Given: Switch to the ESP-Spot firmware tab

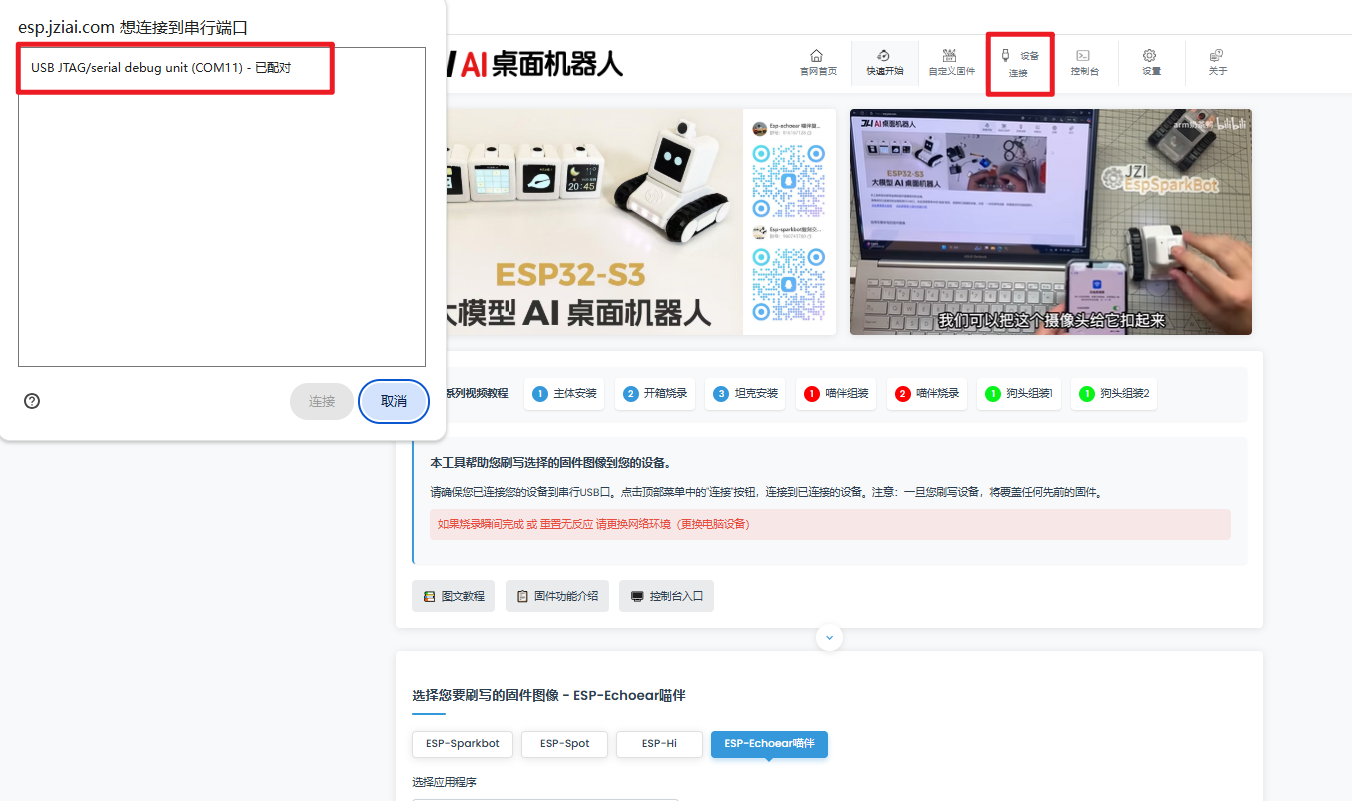Looking at the screenshot, I should pos(564,744).
